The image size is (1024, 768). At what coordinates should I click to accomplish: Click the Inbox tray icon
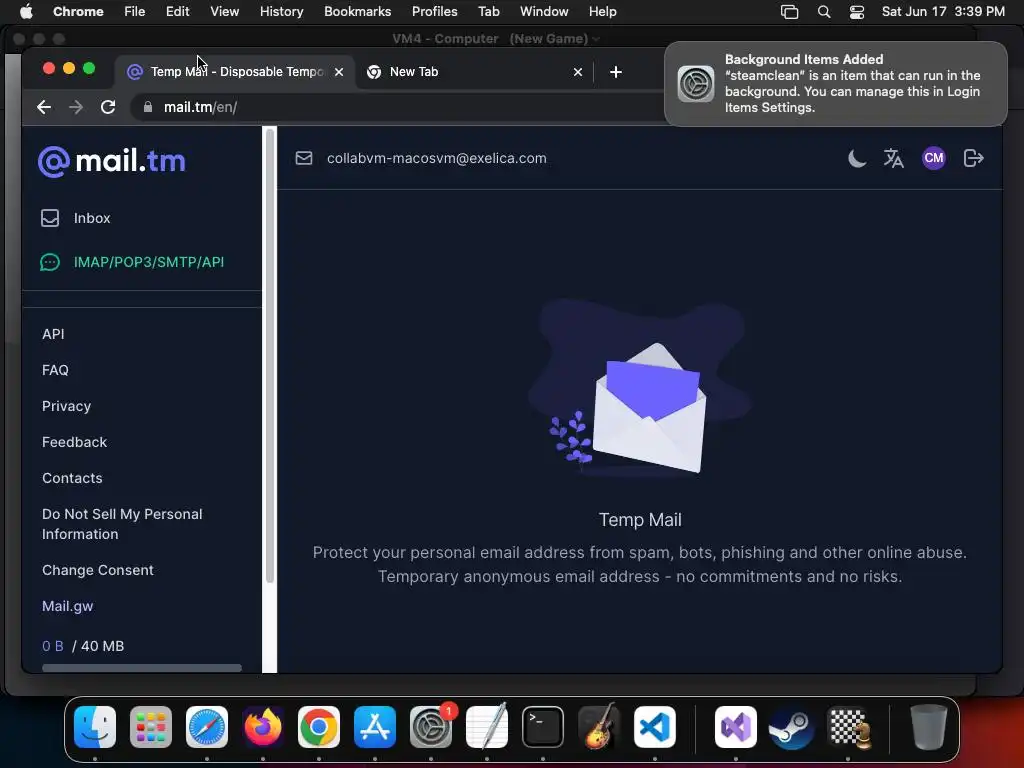coord(50,218)
